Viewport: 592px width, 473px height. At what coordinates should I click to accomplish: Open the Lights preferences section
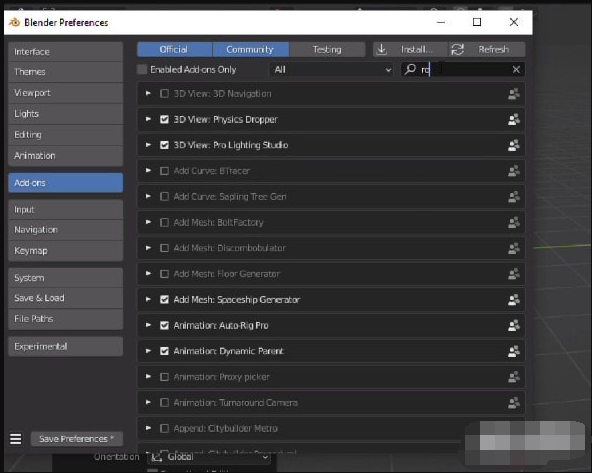pos(66,114)
